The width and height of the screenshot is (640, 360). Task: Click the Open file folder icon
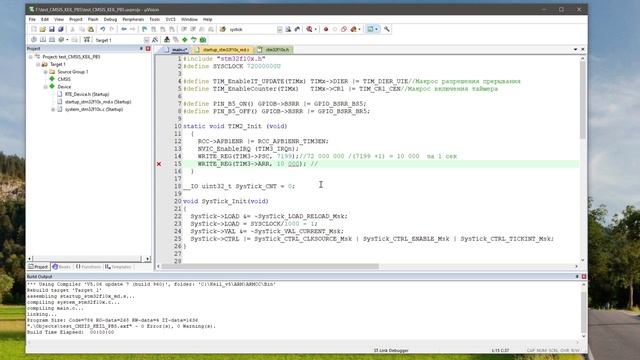(x=43, y=29)
